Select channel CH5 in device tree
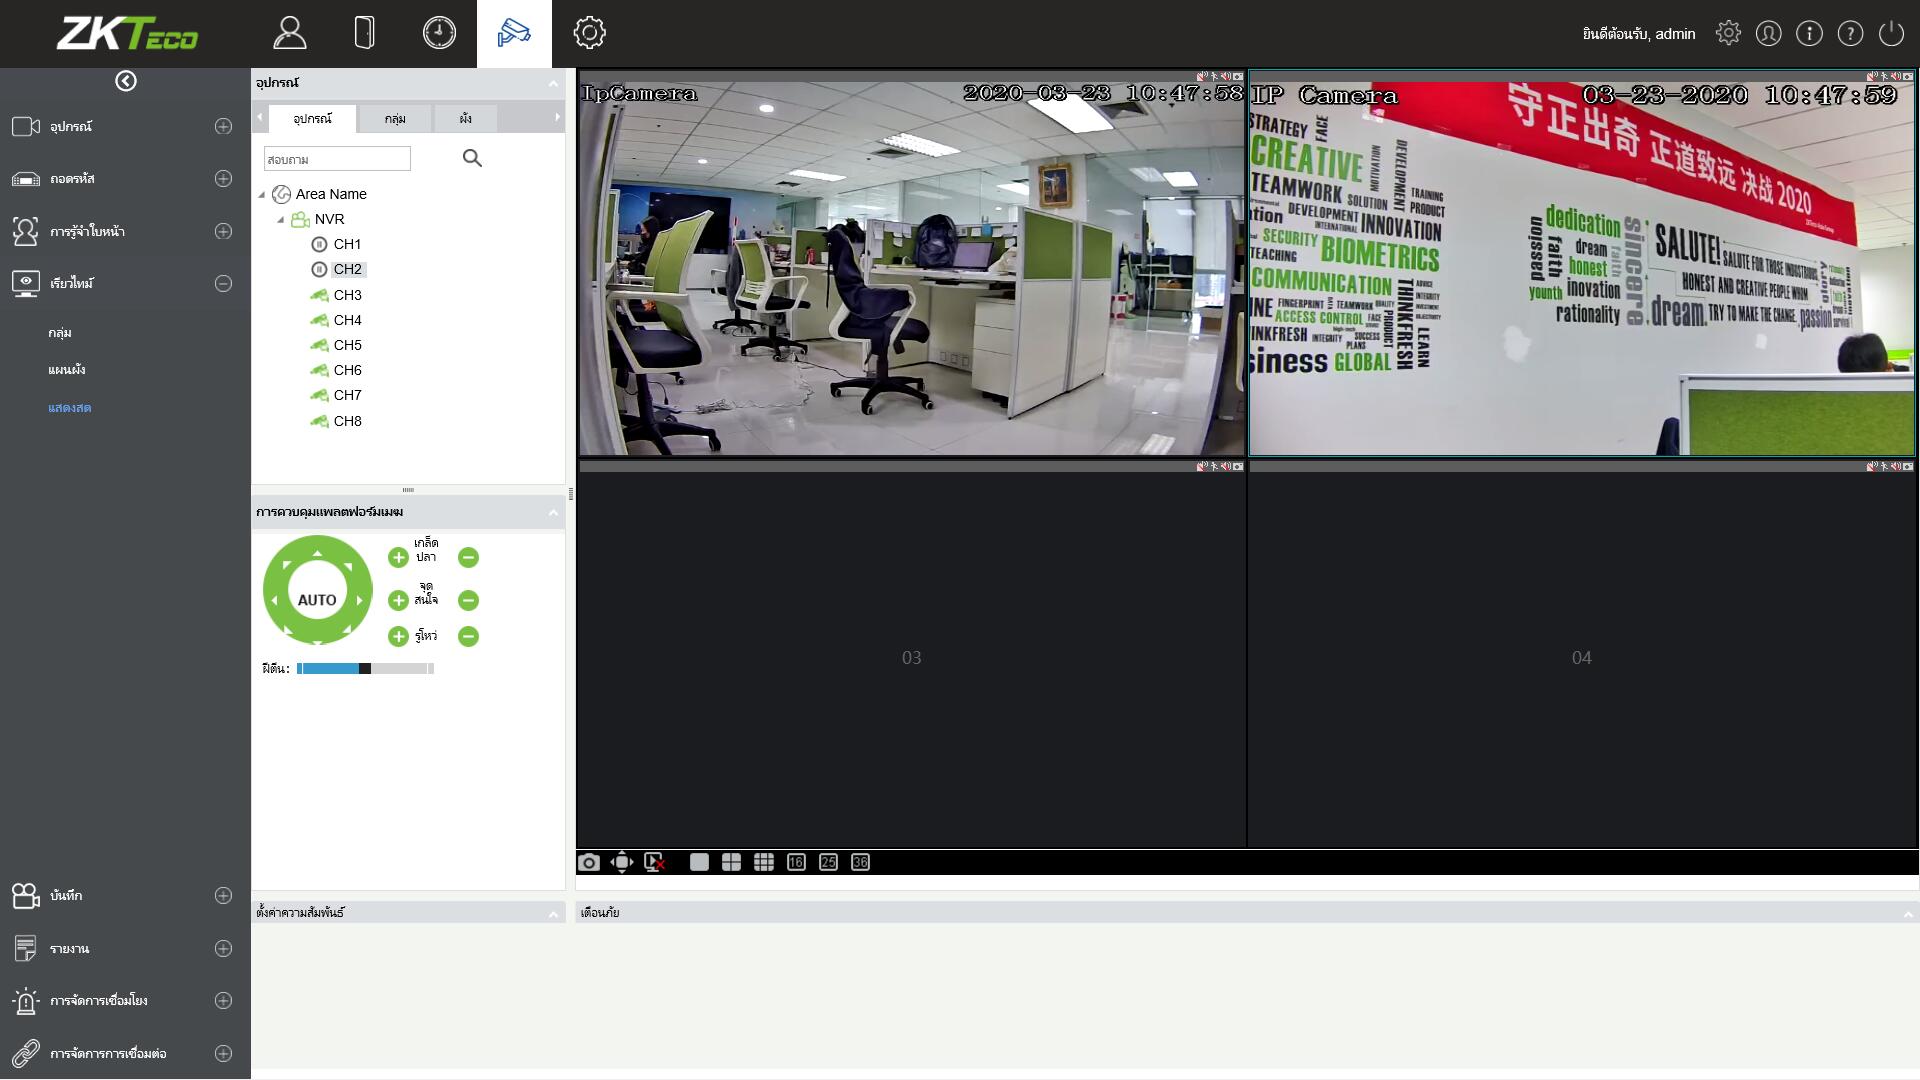Screen dimensions: 1920x1080 347,345
